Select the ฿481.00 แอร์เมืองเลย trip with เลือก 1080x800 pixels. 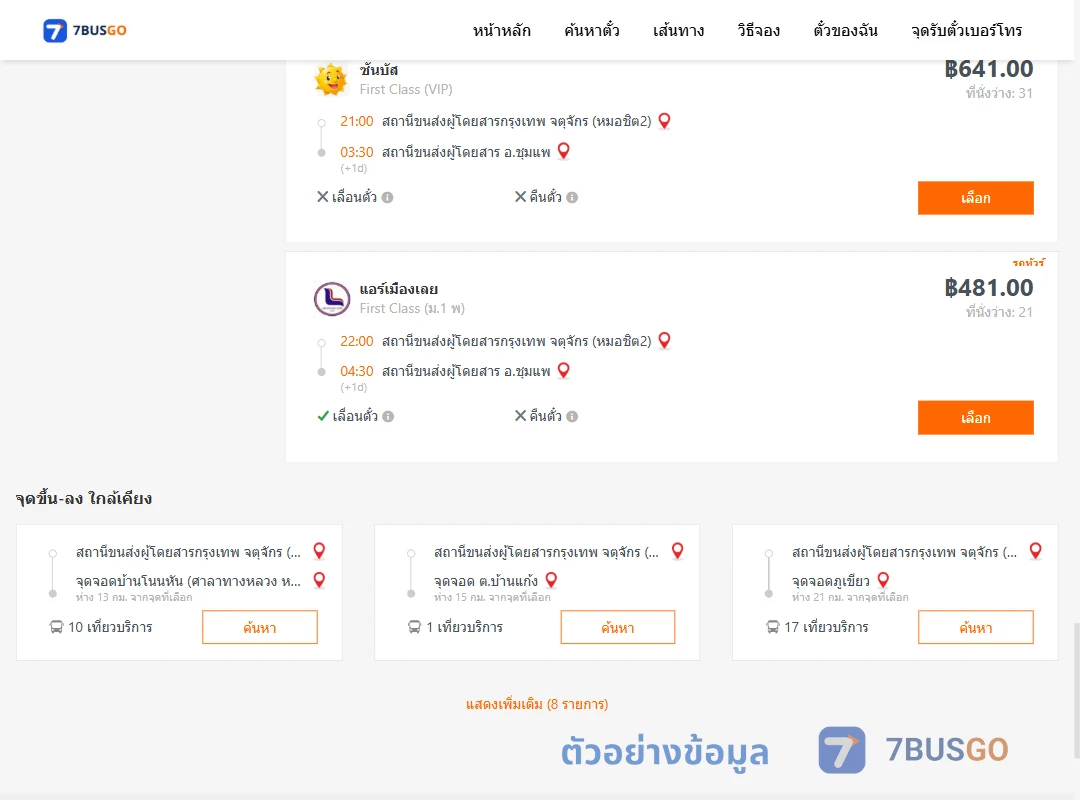[x=975, y=418]
